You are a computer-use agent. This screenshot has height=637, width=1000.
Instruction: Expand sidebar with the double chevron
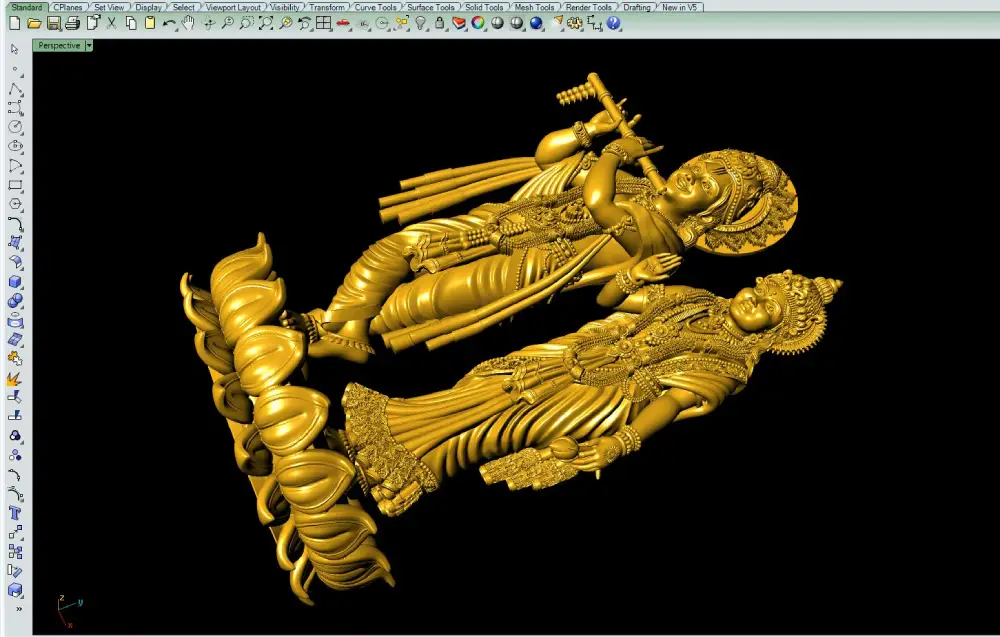coord(18,609)
